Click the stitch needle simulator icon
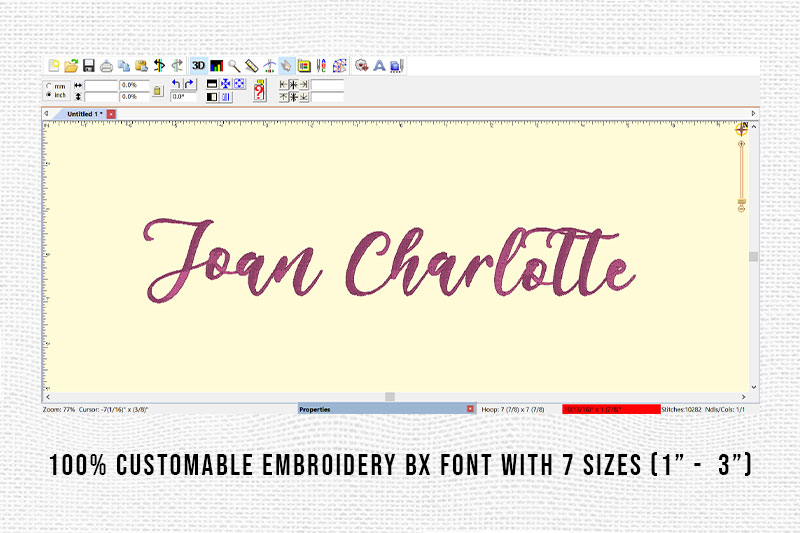800x533 pixels. pyautogui.click(x=269, y=66)
